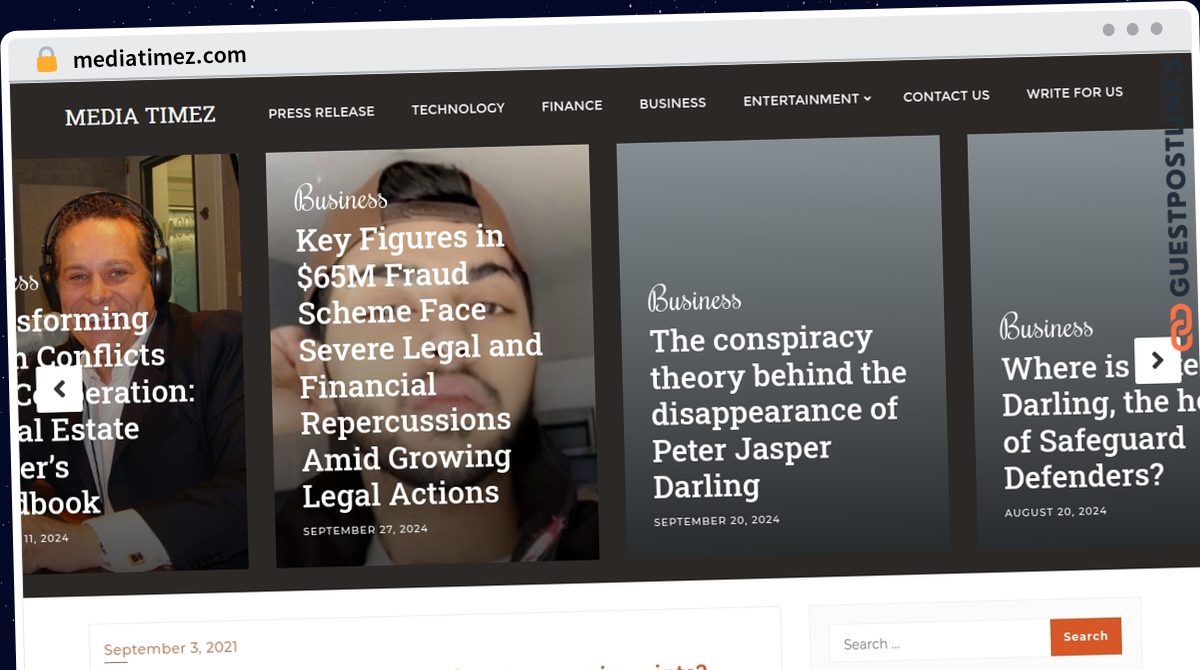Select Business in navigation bar
1200x670 pixels.
pos(673,102)
